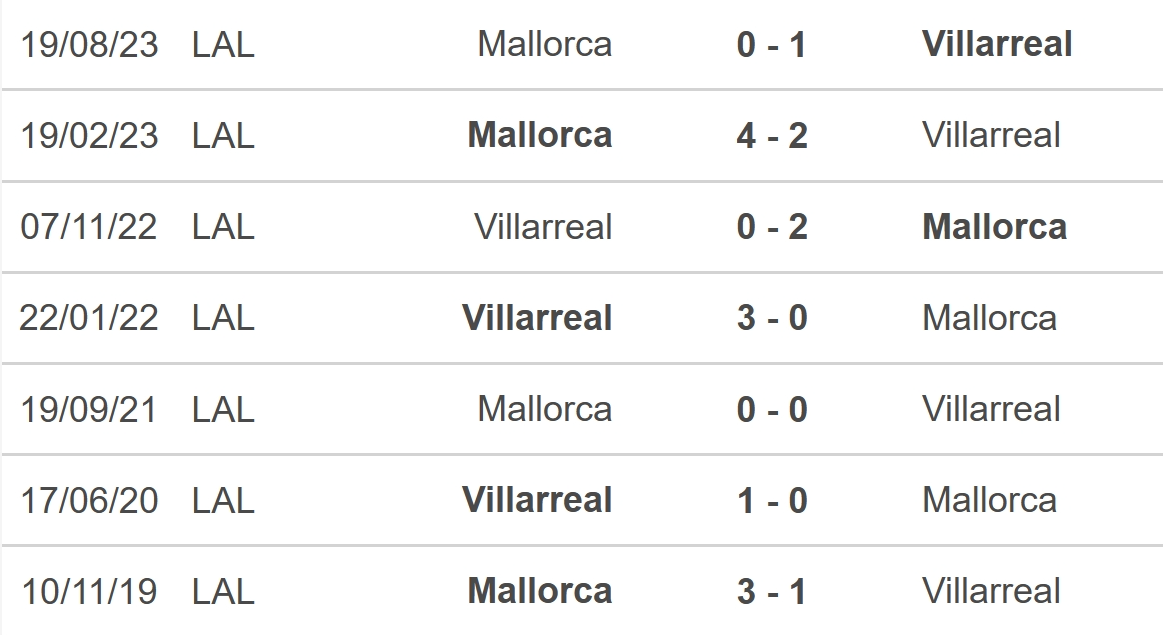Viewport: 1163px width, 635px height.
Task: Open the 0 - 0 draw from 19/09/21
Action: (771, 409)
